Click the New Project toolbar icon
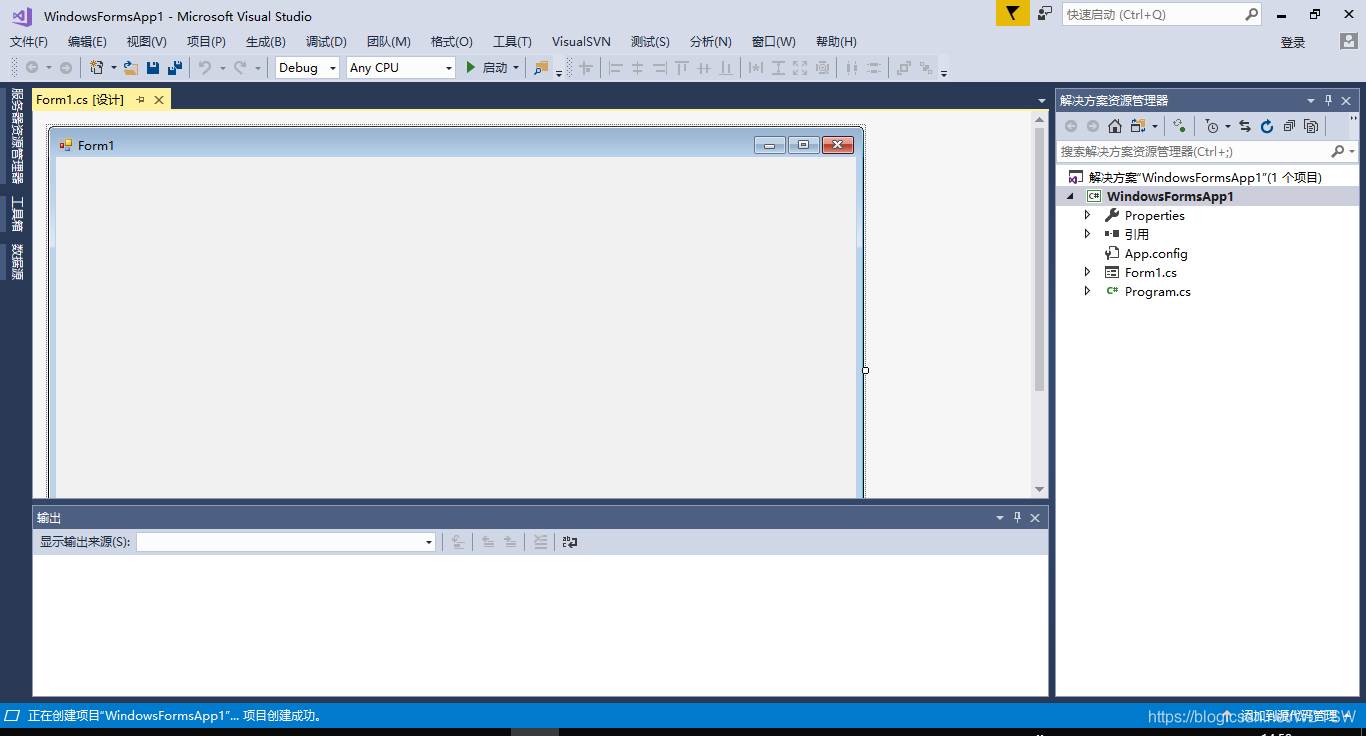 coord(97,68)
